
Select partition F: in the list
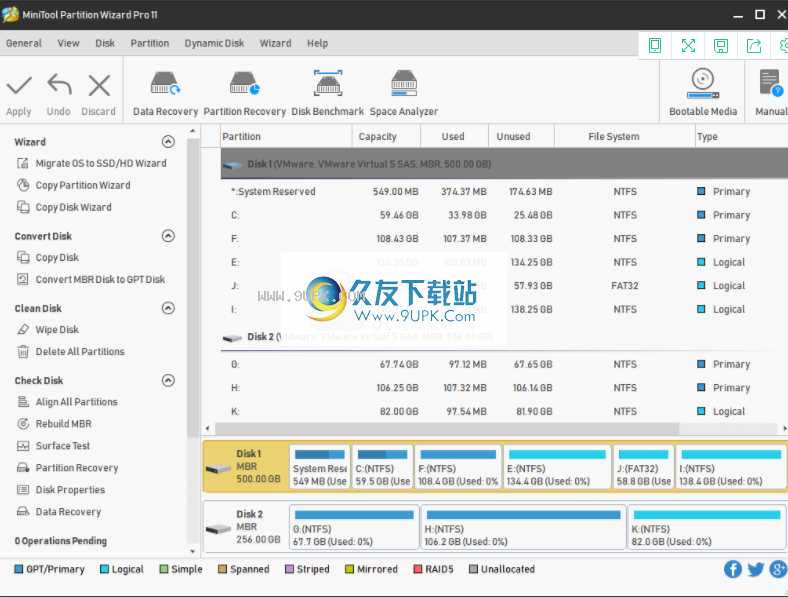point(504,239)
